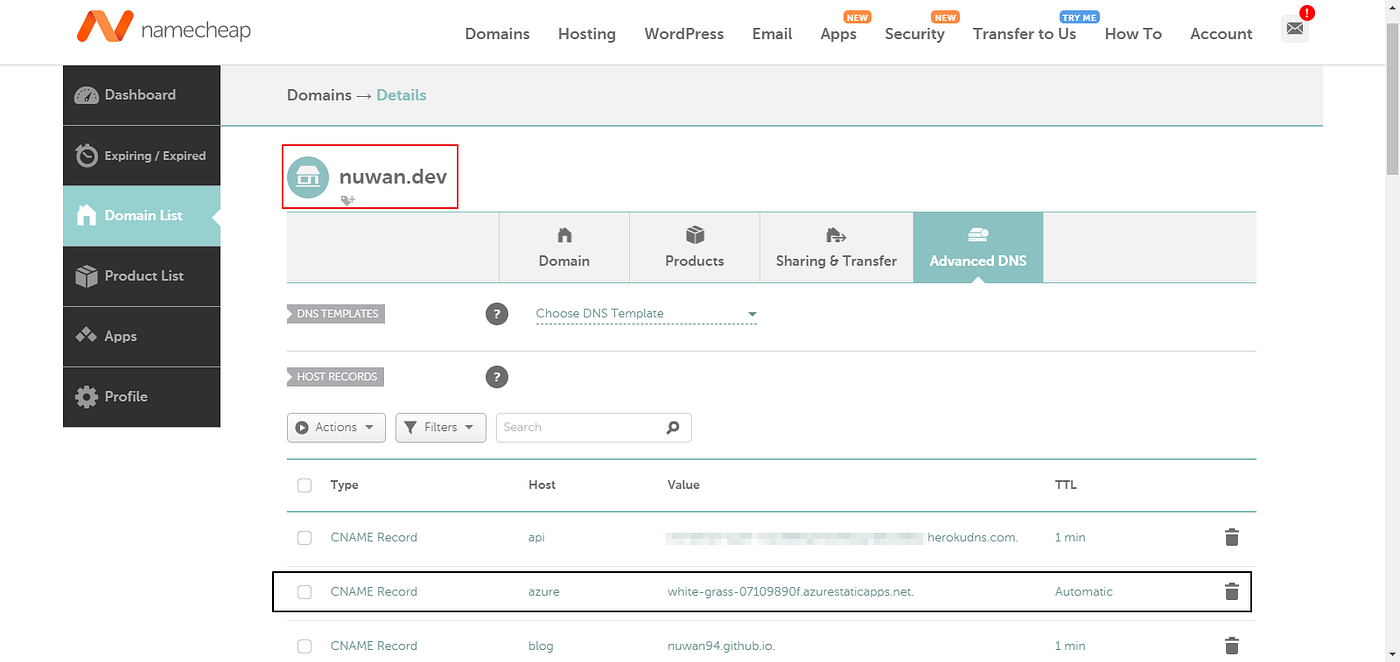Open the Actions dropdown

coord(336,427)
